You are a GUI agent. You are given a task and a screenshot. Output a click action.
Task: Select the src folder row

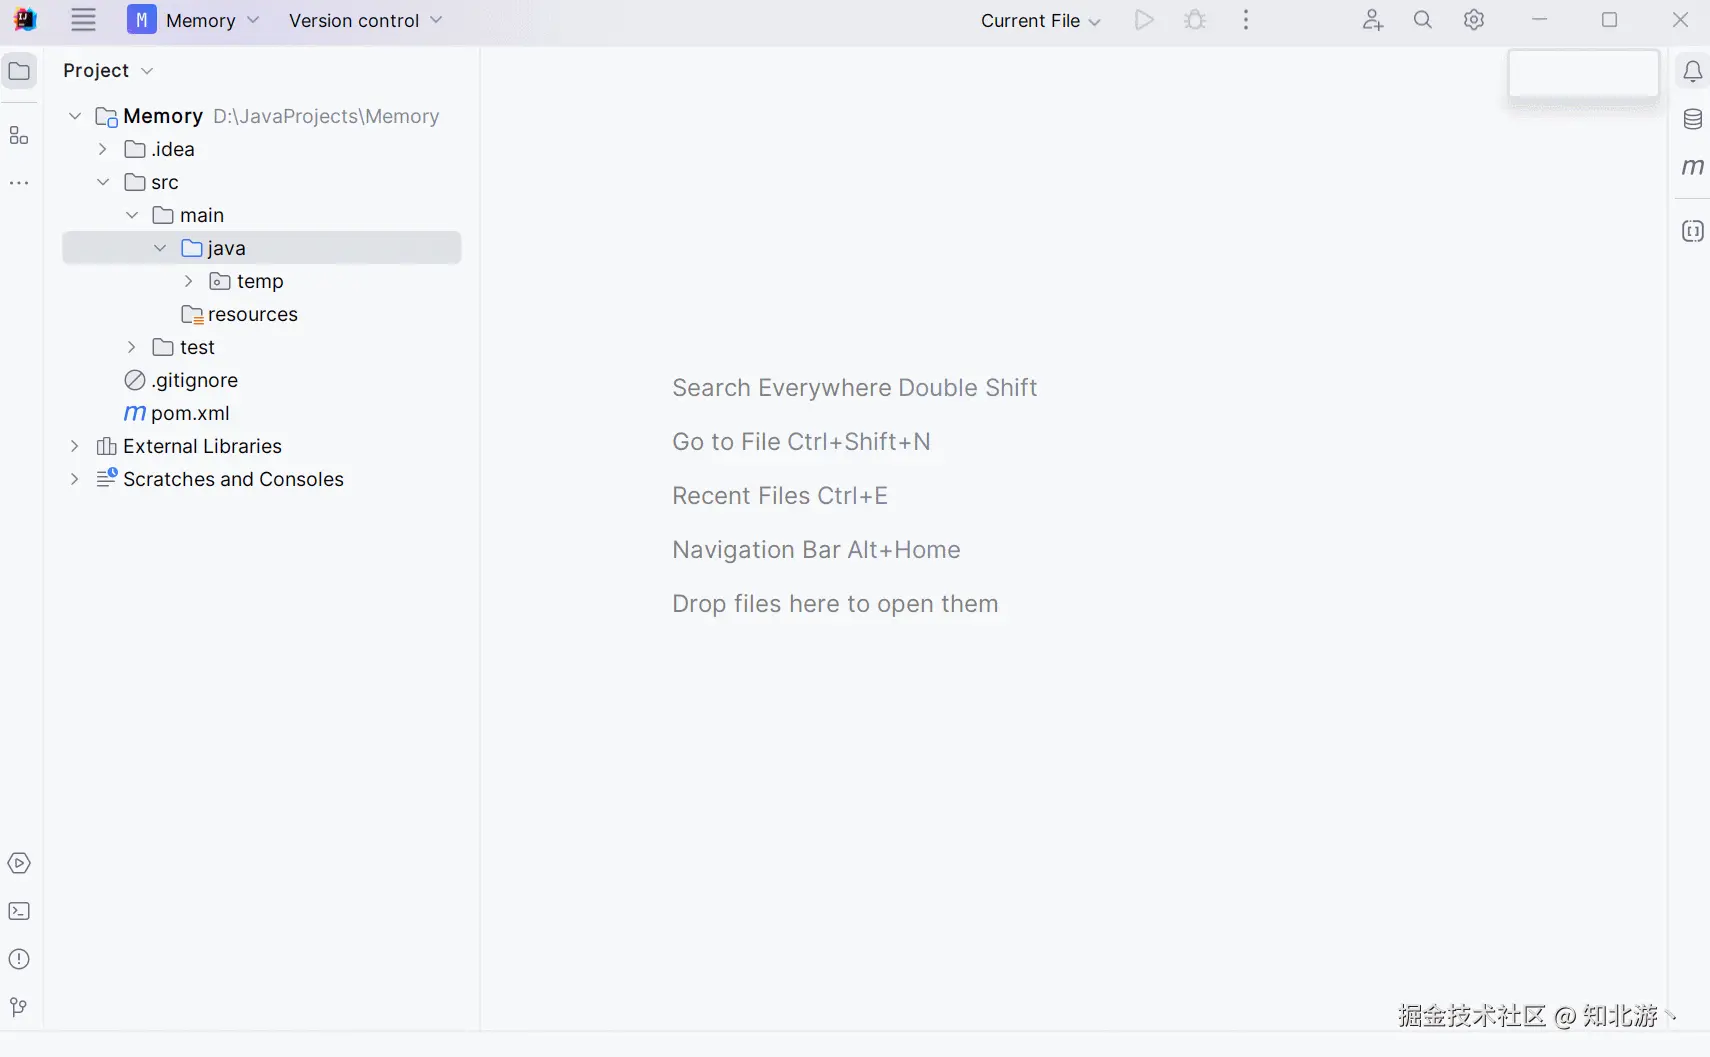point(262,182)
